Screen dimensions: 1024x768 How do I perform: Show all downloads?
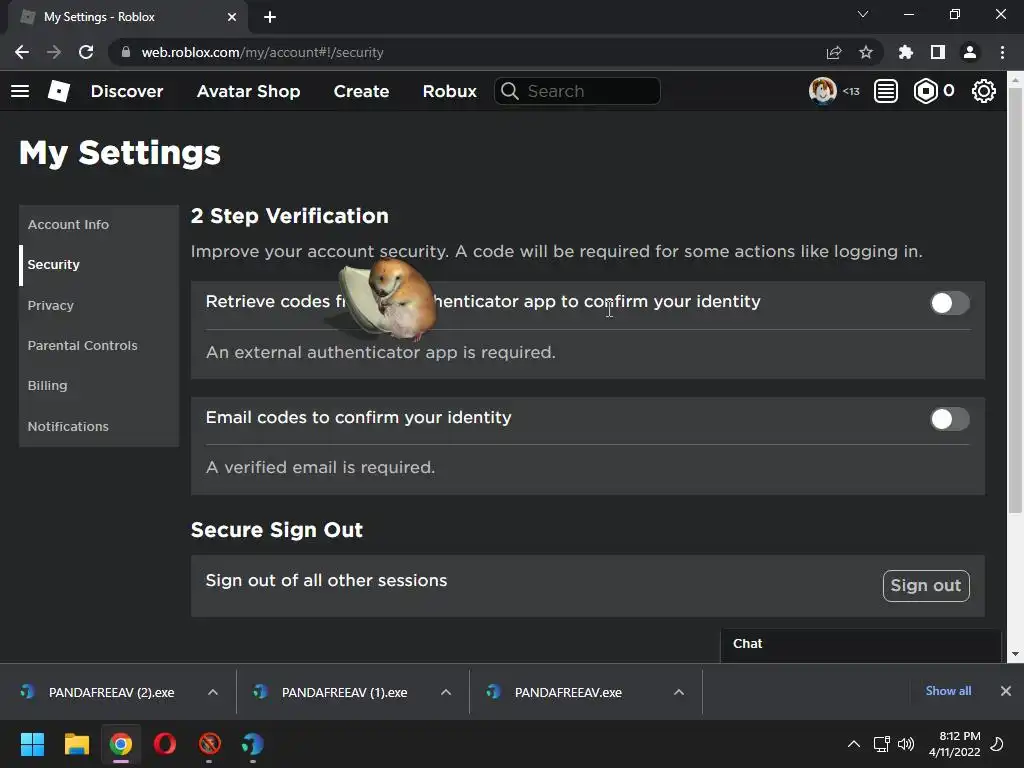point(948,691)
